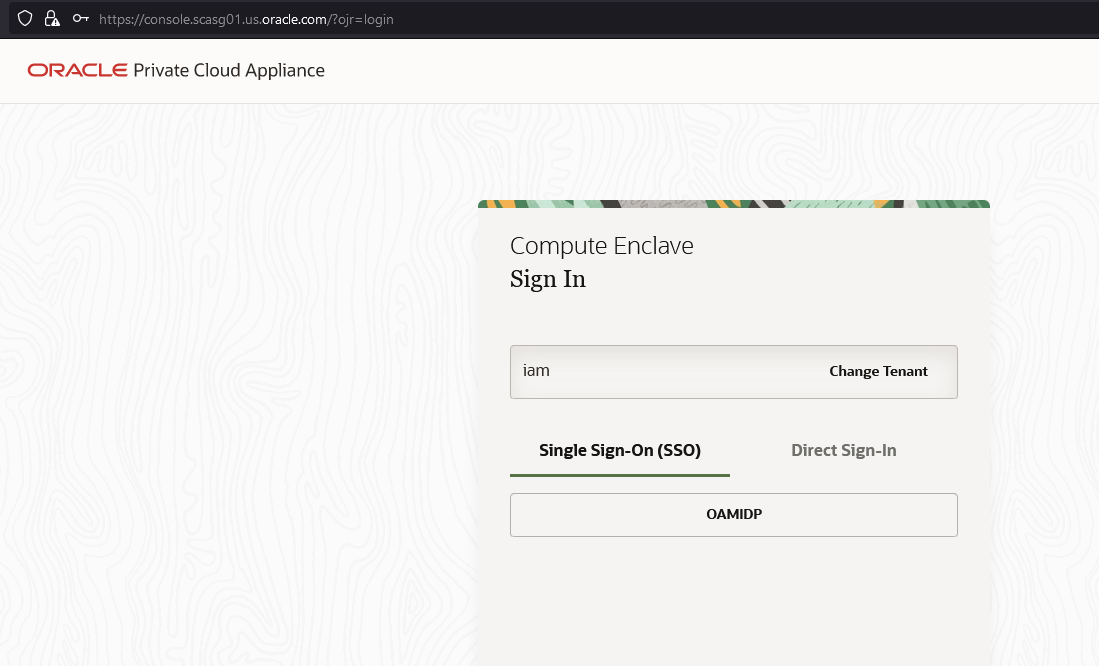The width and height of the screenshot is (1099, 666).
Task: Switch to Single Sign-On (SSO) tab
Action: (620, 451)
